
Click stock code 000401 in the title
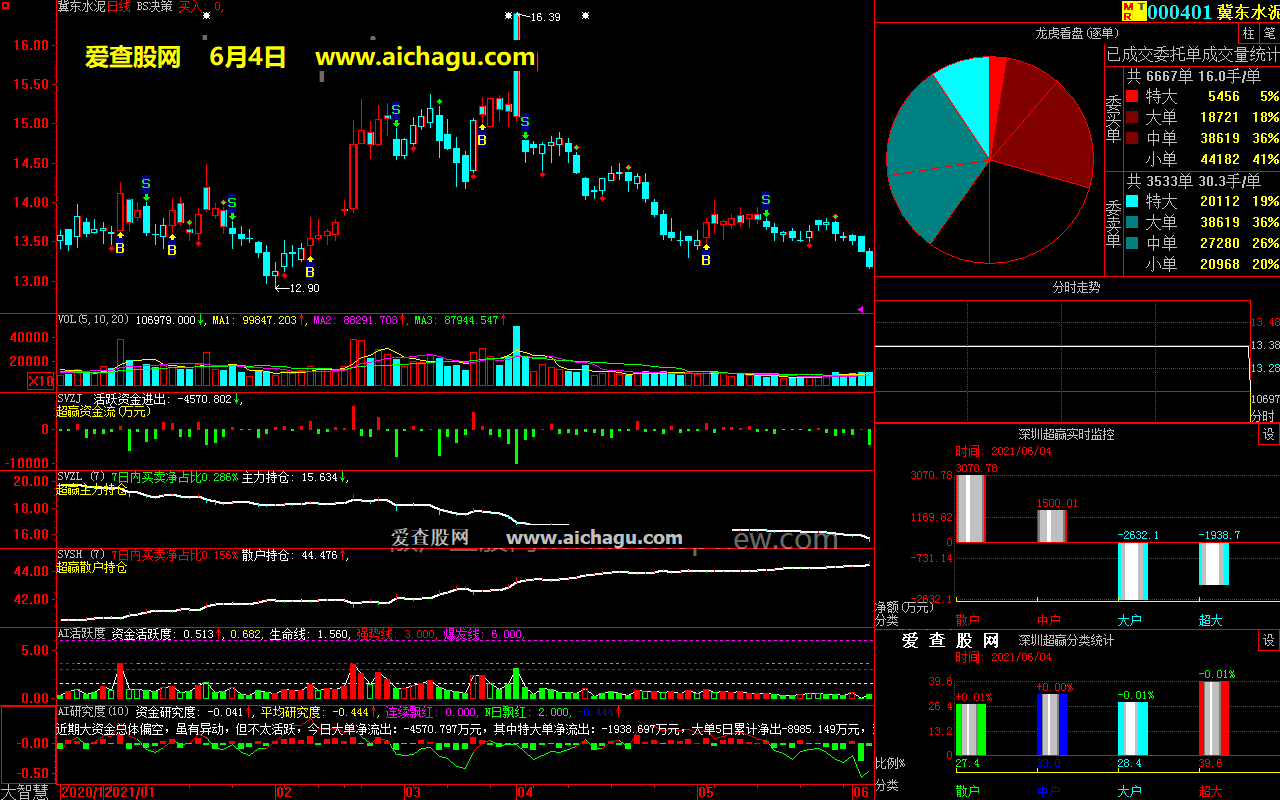(x=1180, y=12)
